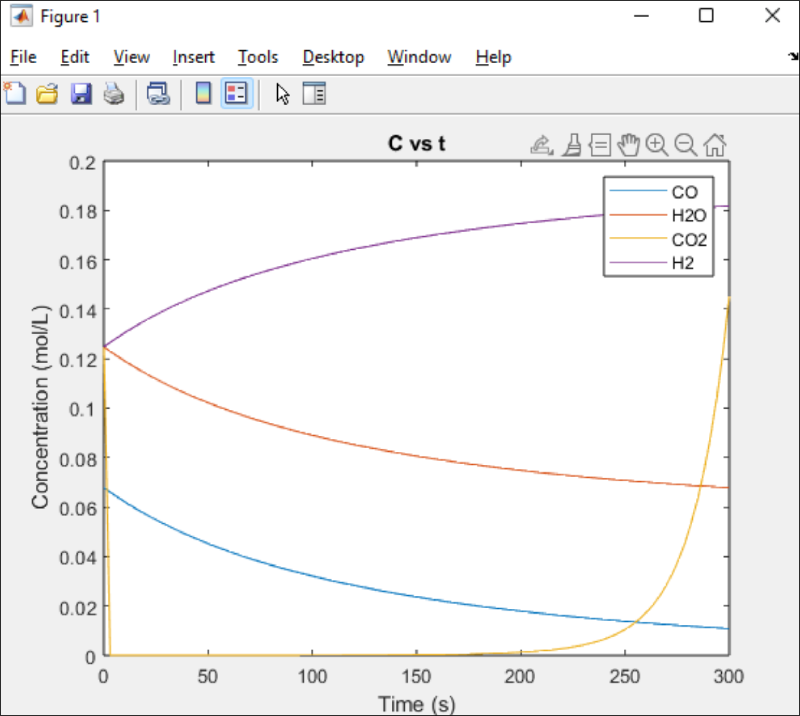Enable the Data Tips tool
The width and height of the screenshot is (800, 716).
[x=599, y=145]
